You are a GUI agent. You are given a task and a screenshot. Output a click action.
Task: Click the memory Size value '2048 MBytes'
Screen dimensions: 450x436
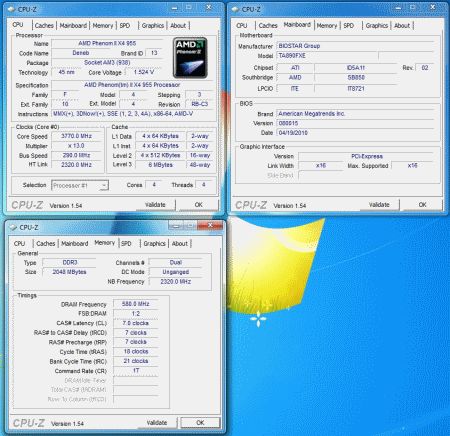click(x=70, y=272)
